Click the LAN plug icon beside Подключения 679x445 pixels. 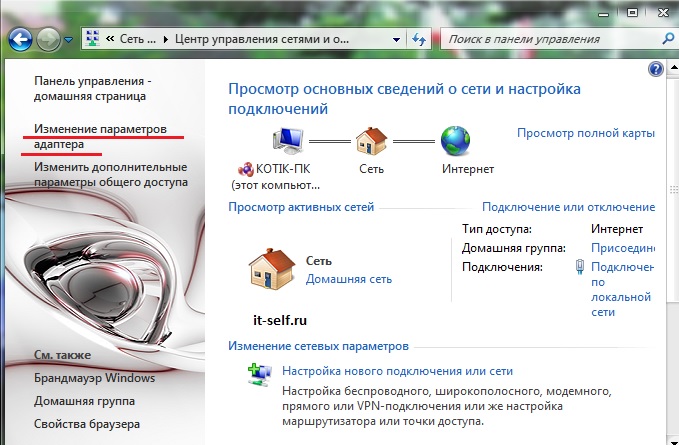(x=580, y=267)
